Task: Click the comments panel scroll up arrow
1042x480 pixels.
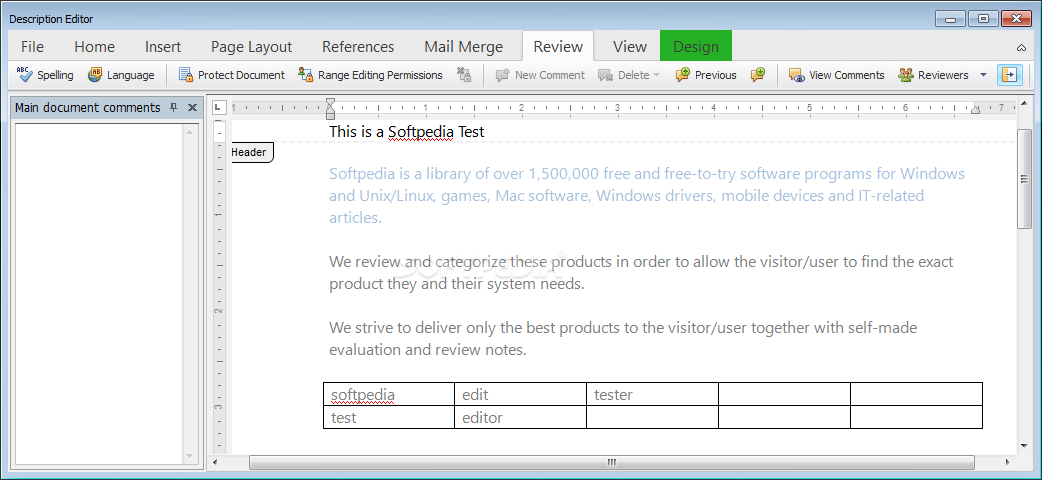Action: (189, 132)
